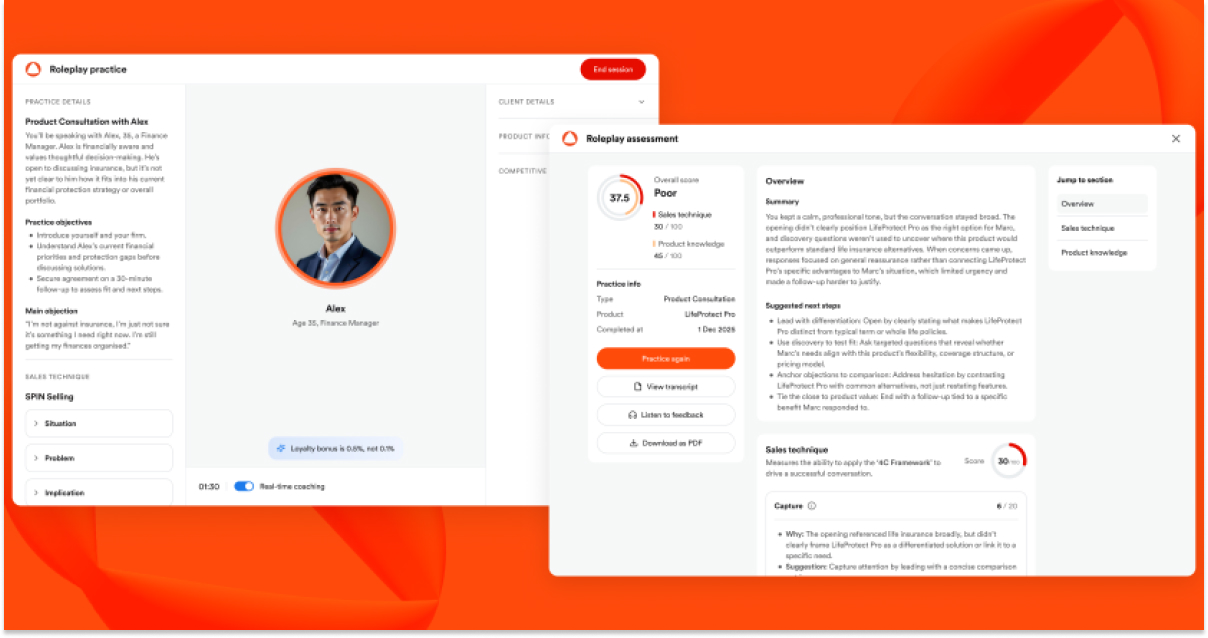Close the Roleplay assessment dialog
This screenshot has width=1208, height=638.
click(x=1176, y=139)
